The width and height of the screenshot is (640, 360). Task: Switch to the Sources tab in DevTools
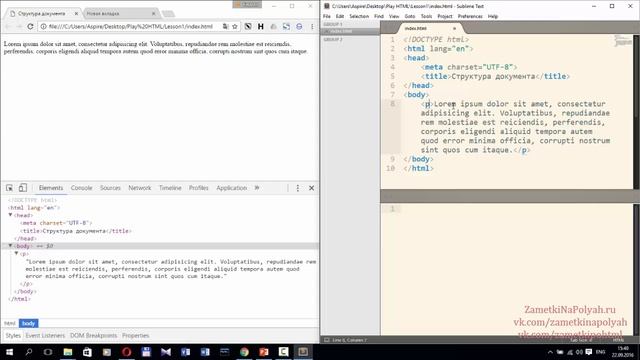click(x=110, y=188)
